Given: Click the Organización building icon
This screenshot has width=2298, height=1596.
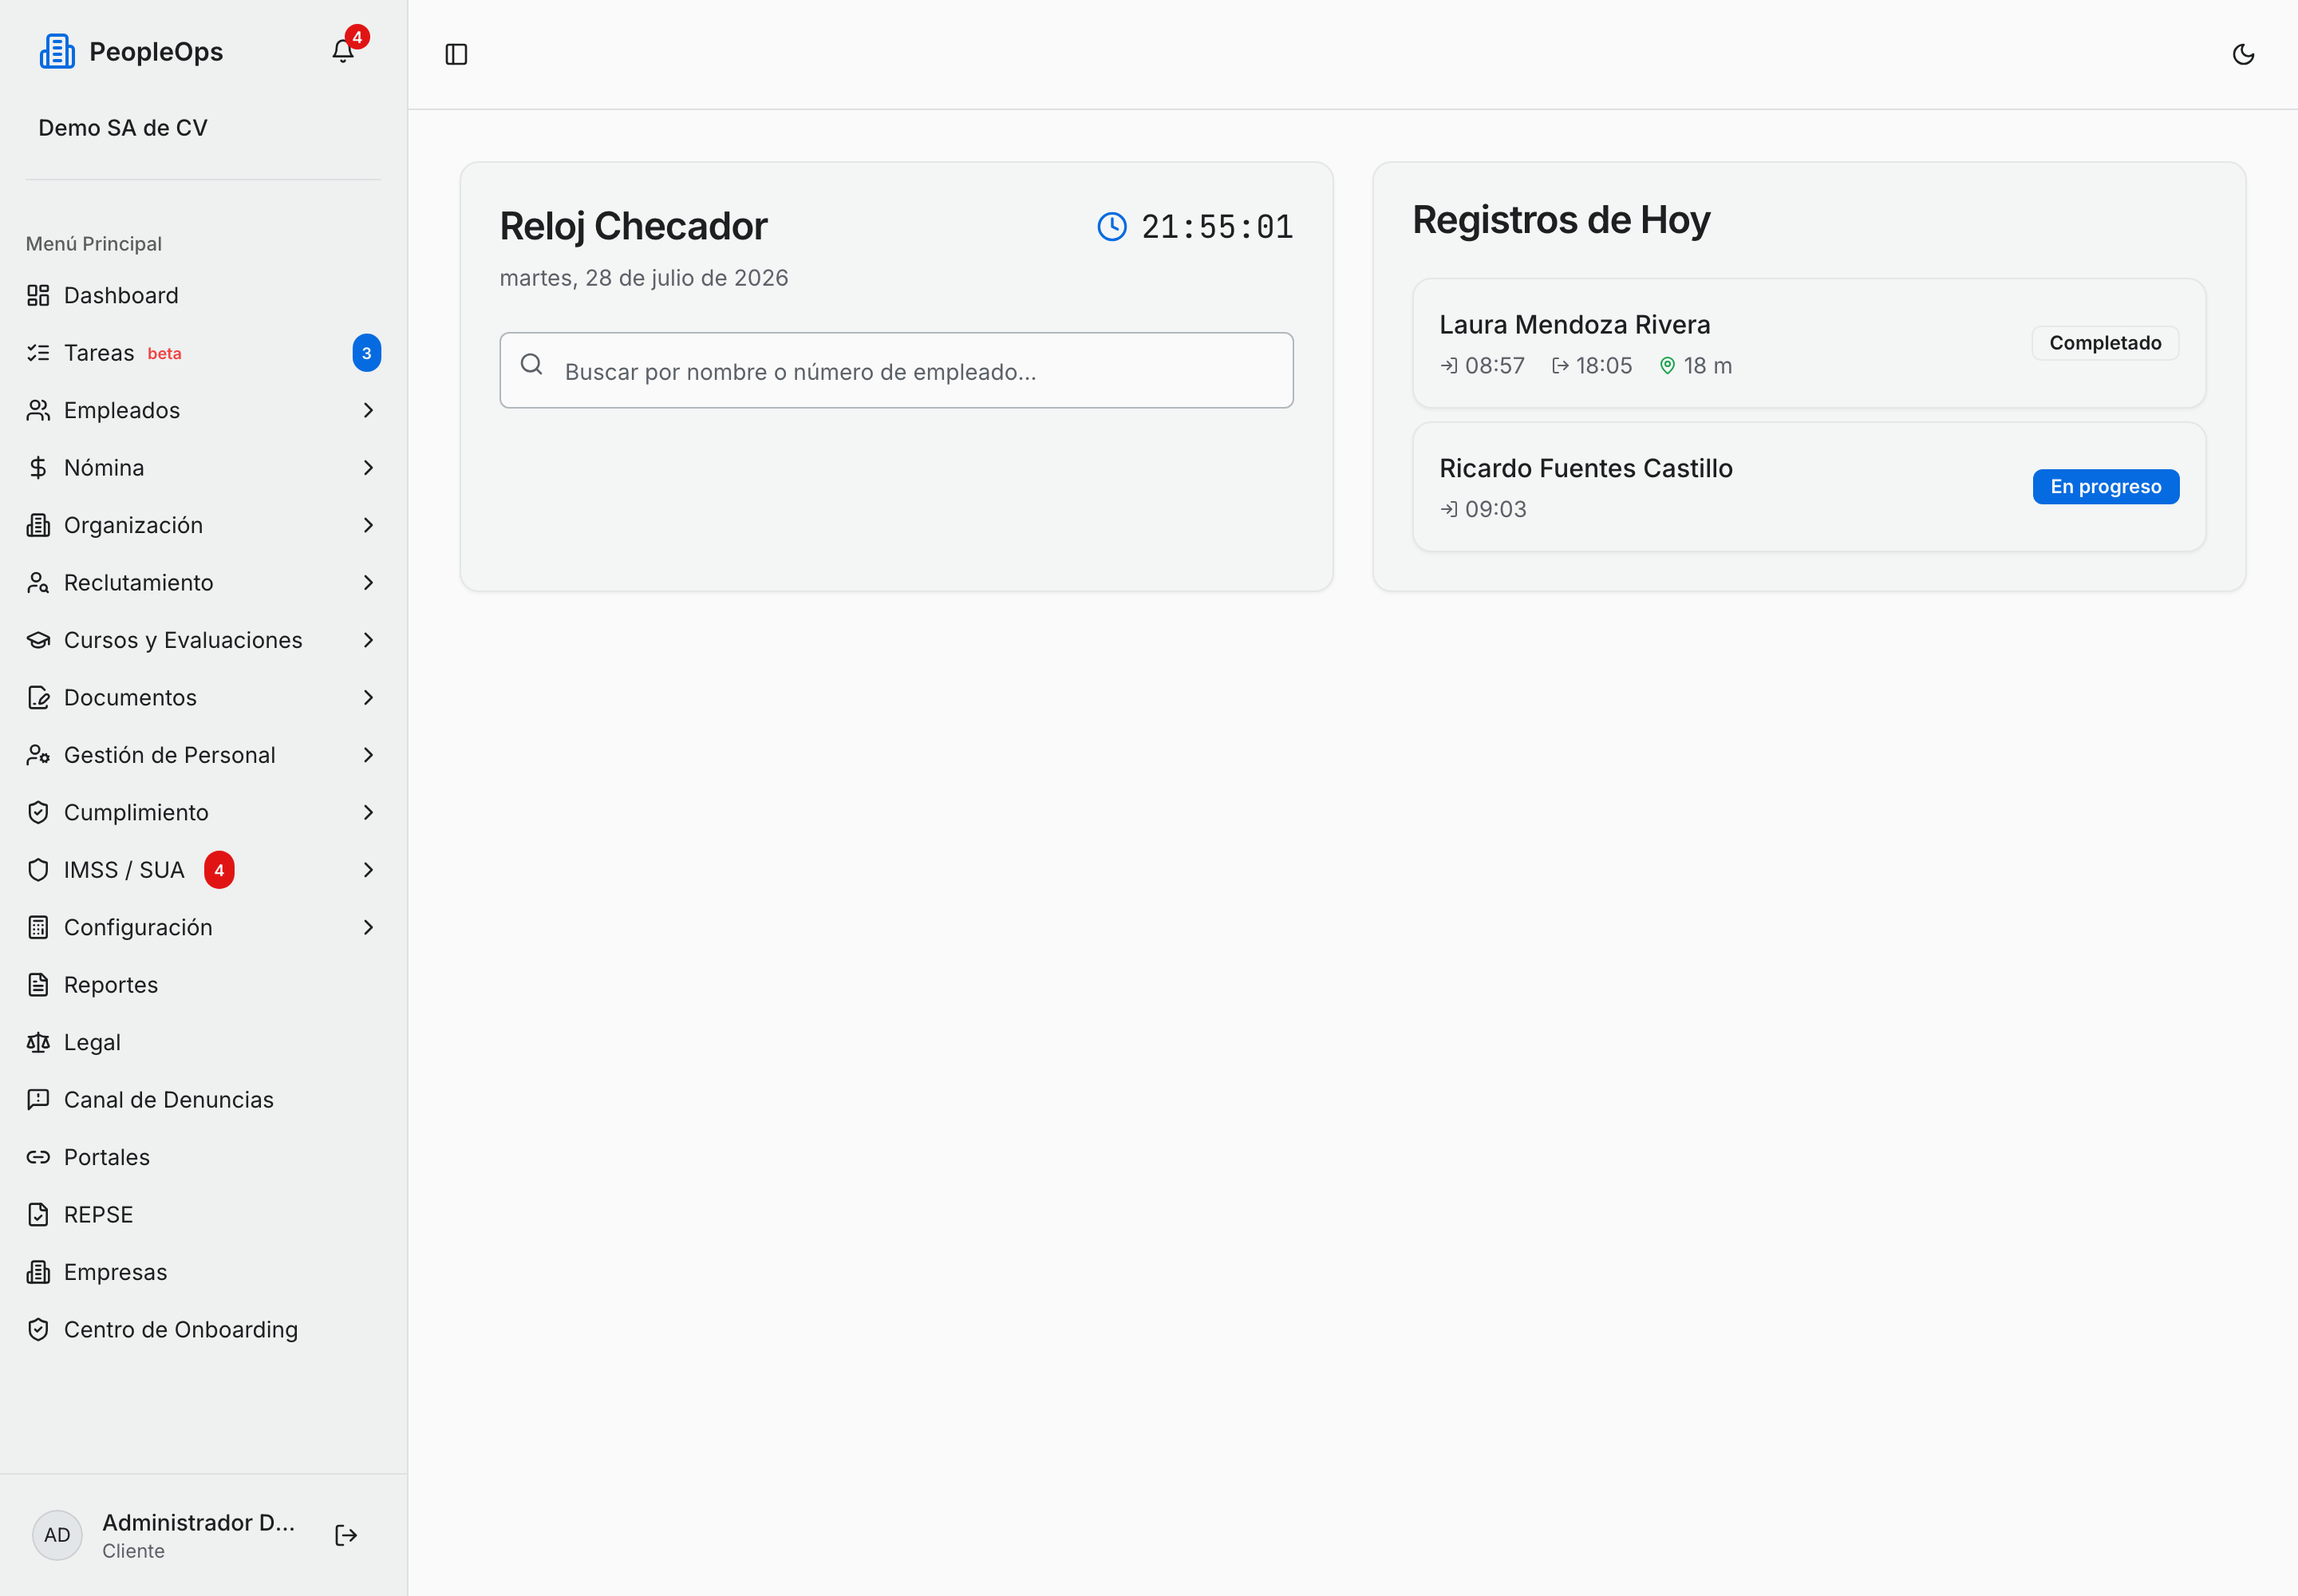Looking at the screenshot, I should click(x=38, y=525).
